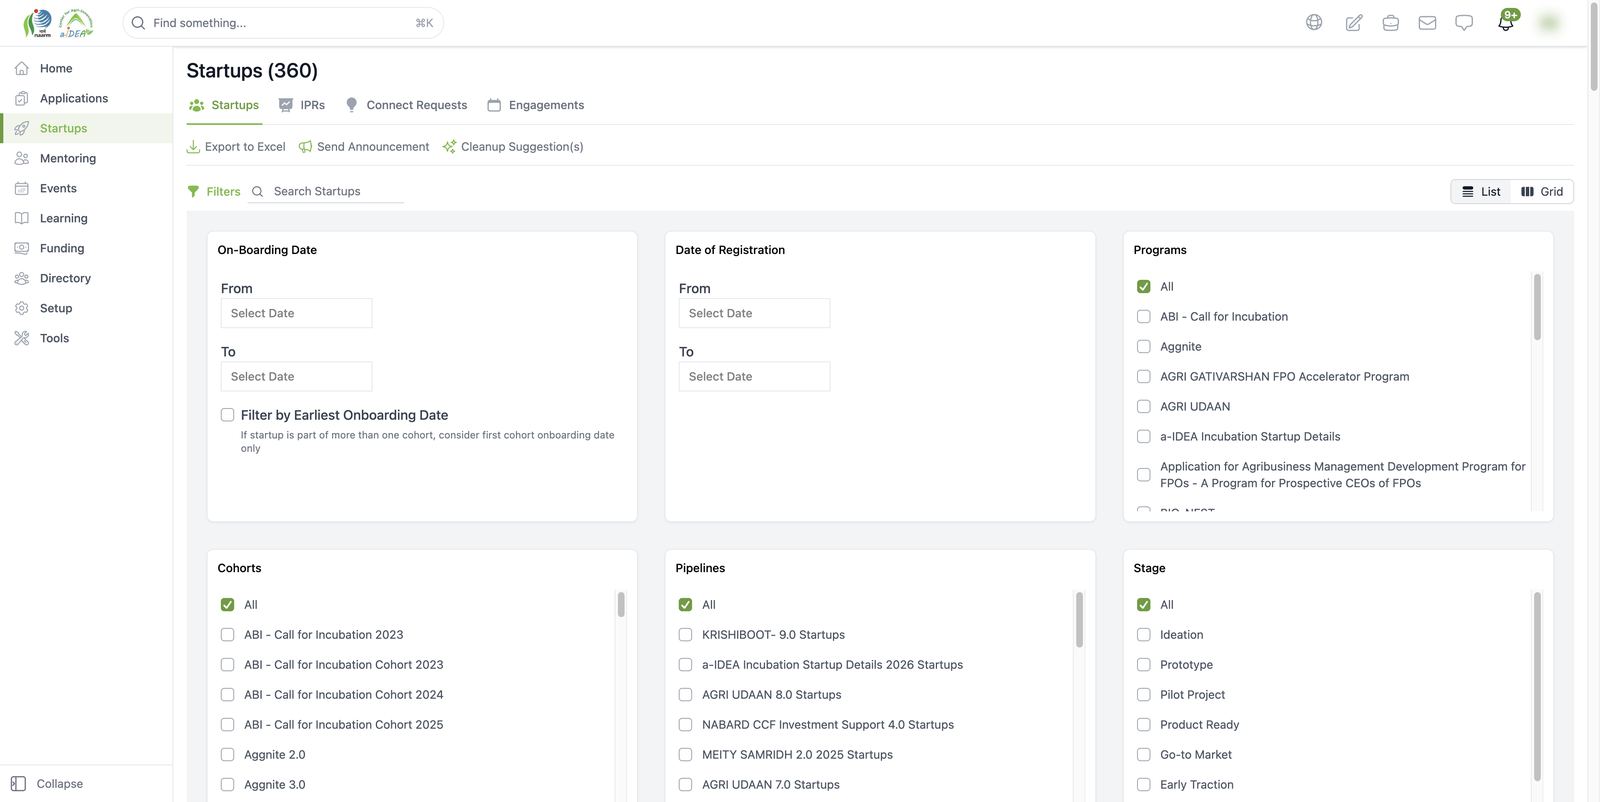Open Events in the sidebar
Viewport: 1600px width, 802px height.
86,188
